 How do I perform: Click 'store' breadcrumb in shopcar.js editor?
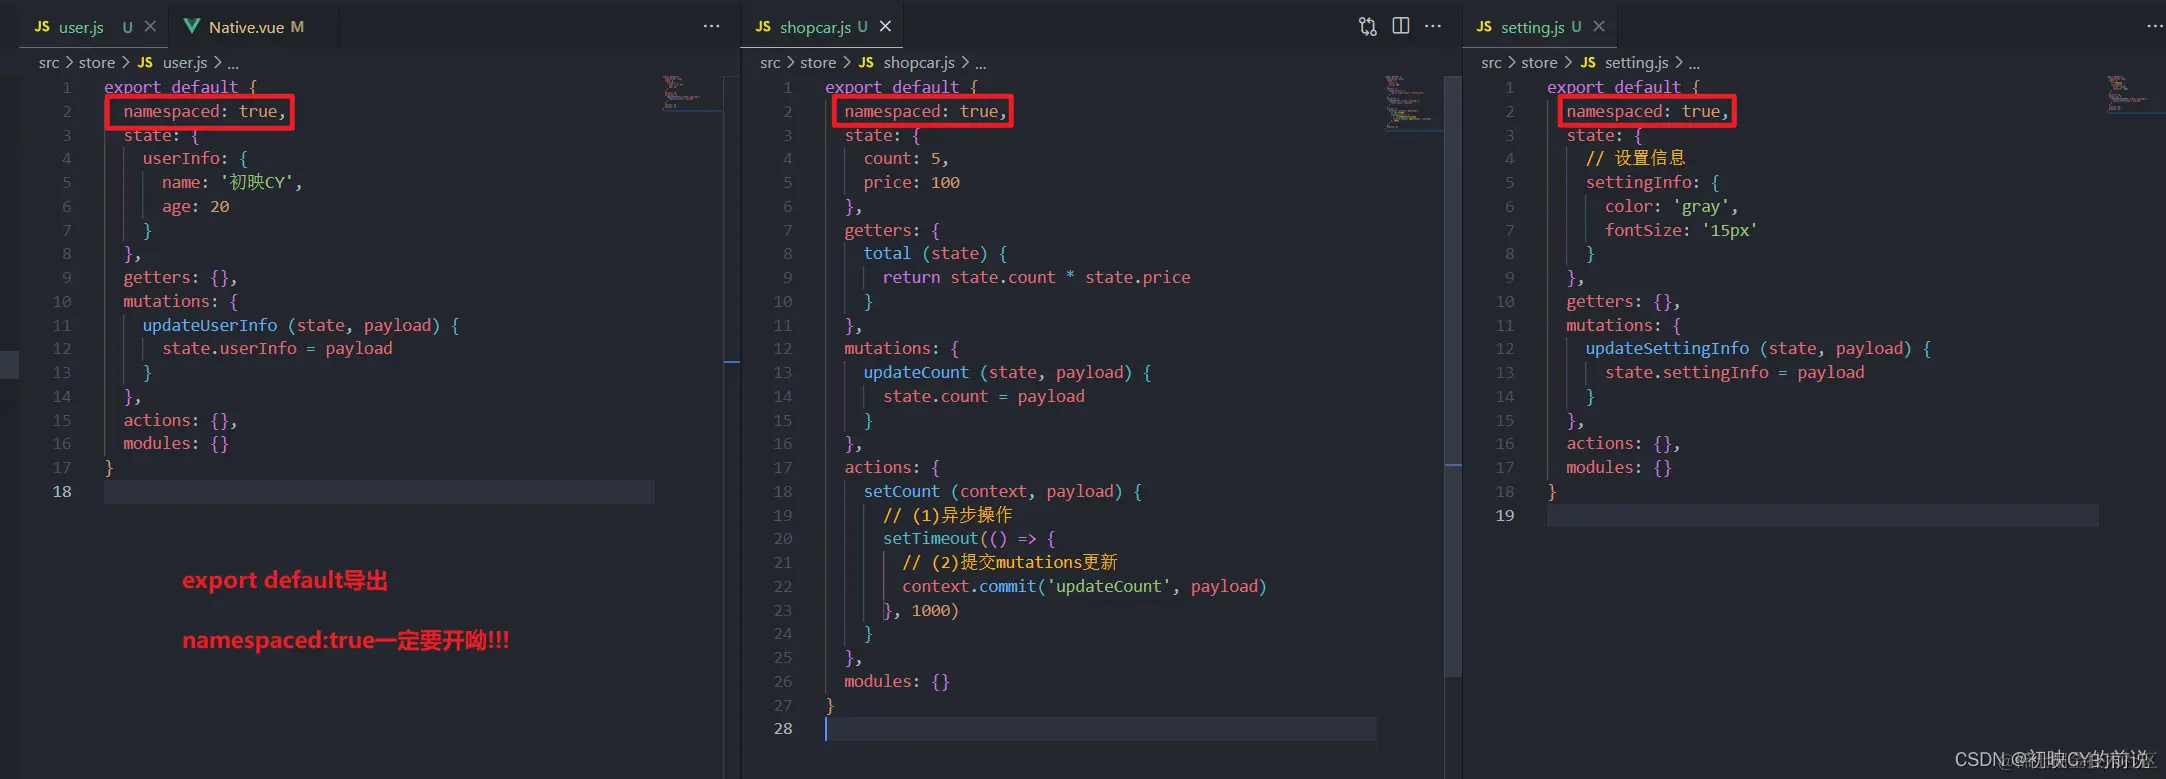pyautogui.click(x=818, y=62)
